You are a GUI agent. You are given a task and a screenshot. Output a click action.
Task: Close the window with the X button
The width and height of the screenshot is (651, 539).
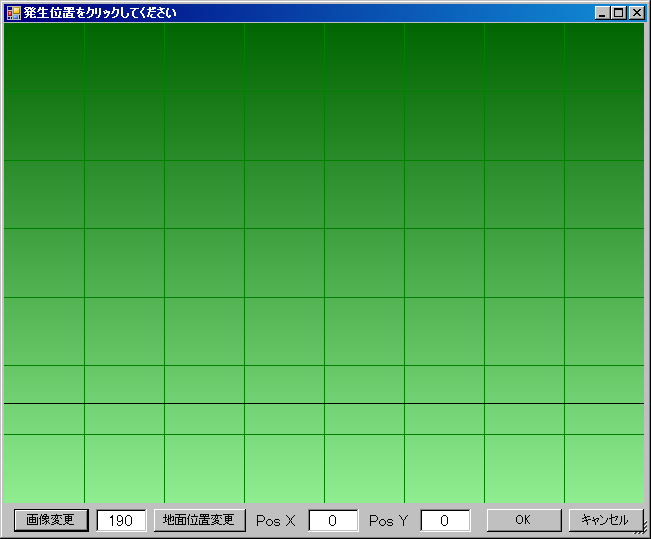(636, 13)
